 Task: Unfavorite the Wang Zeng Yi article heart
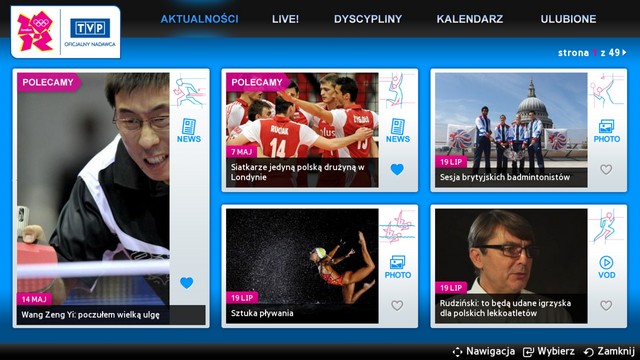pyautogui.click(x=187, y=282)
